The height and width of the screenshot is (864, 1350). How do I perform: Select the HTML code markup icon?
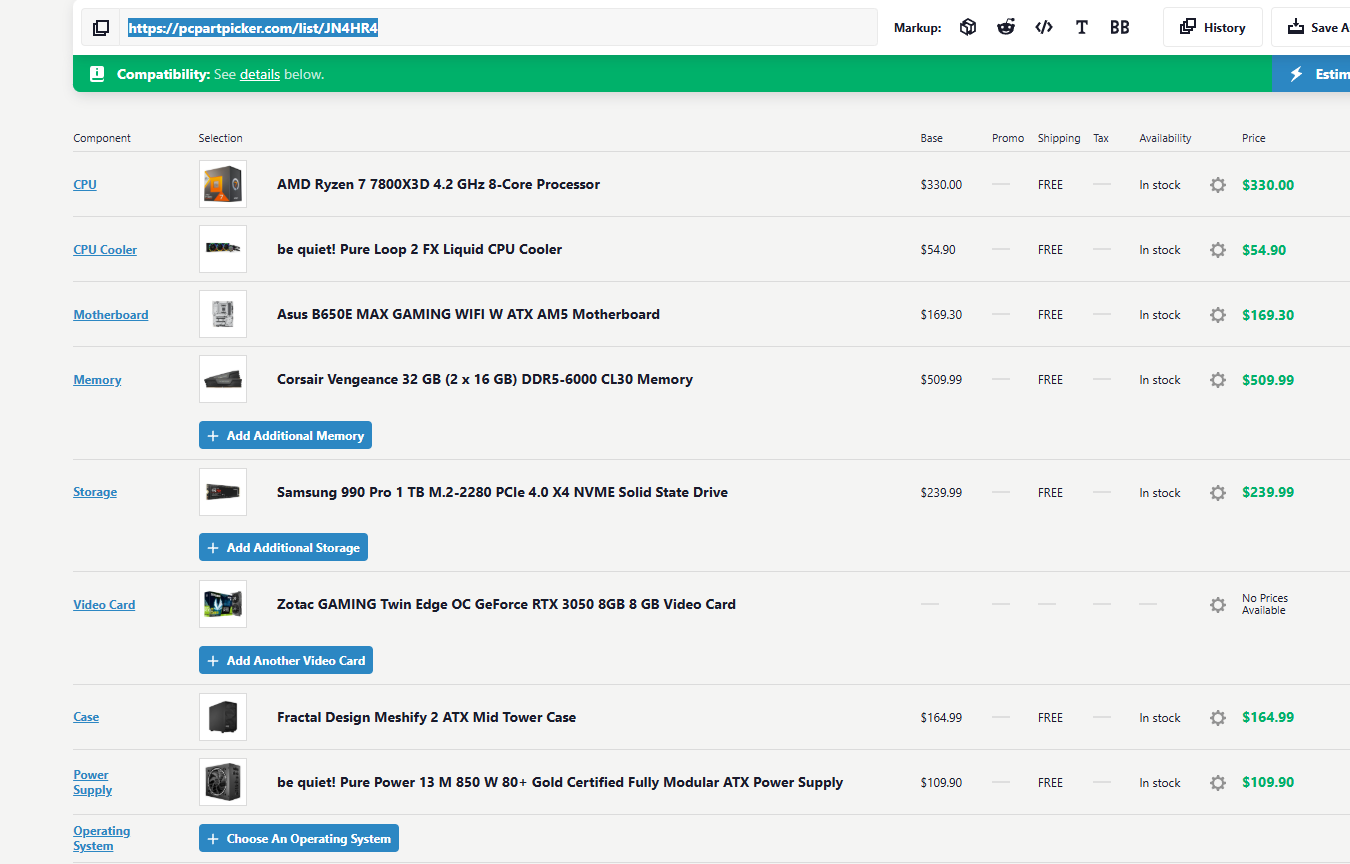point(1044,27)
